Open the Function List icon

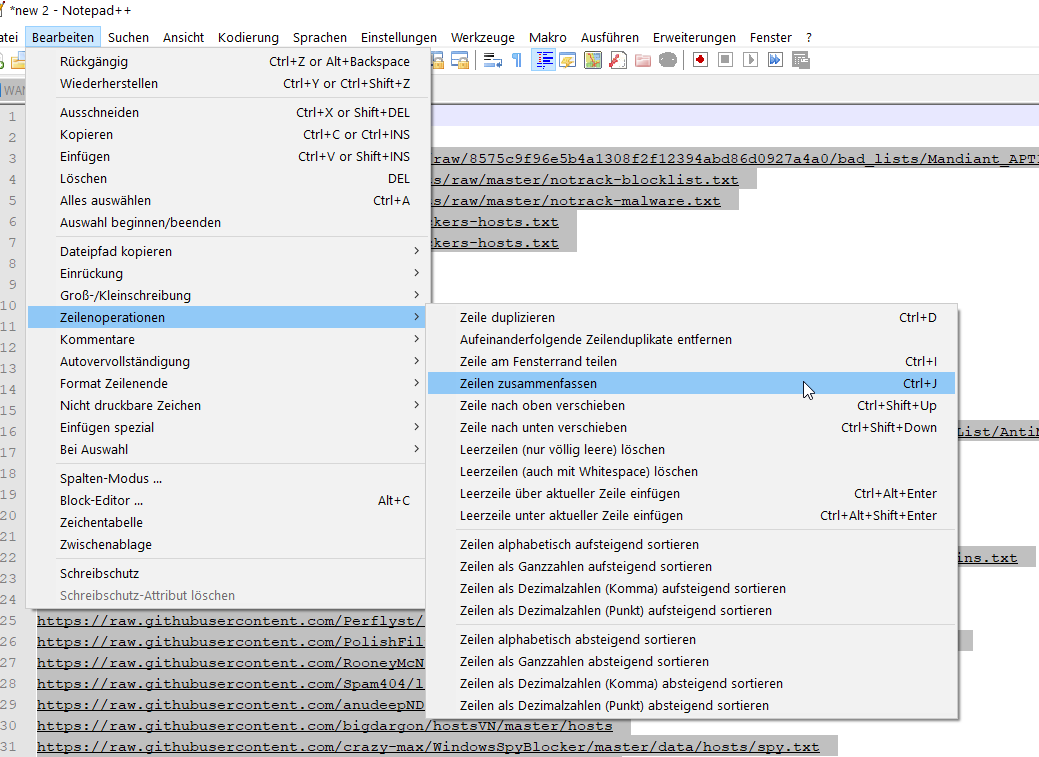pos(618,60)
